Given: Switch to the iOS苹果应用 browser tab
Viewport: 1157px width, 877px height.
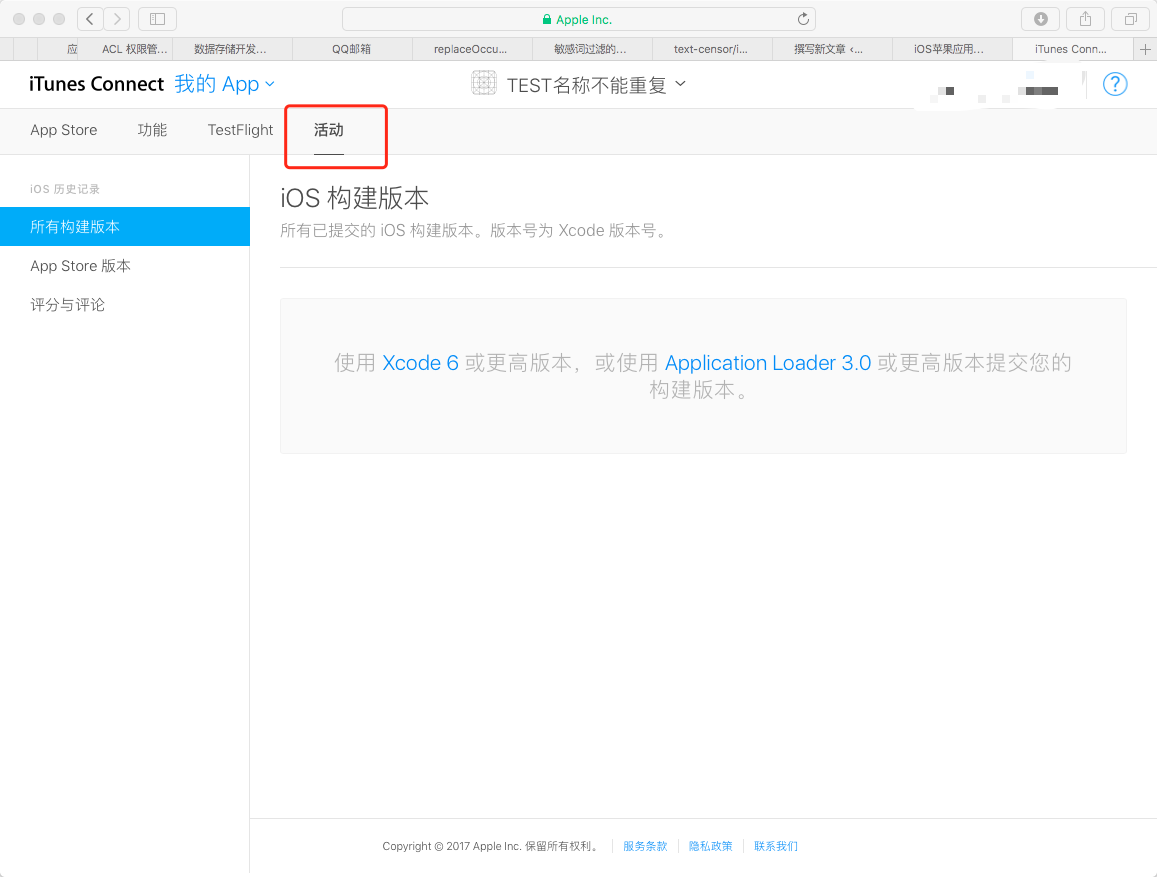Looking at the screenshot, I should (x=949, y=49).
